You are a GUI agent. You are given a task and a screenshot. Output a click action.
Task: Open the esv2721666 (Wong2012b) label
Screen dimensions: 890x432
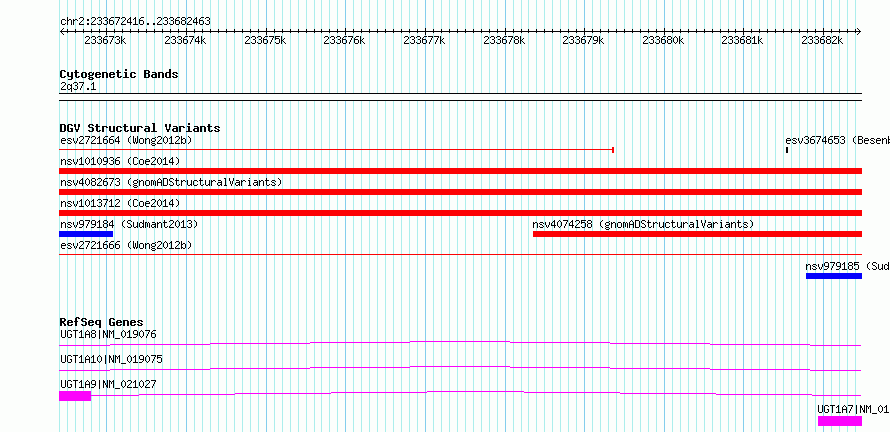(x=126, y=245)
